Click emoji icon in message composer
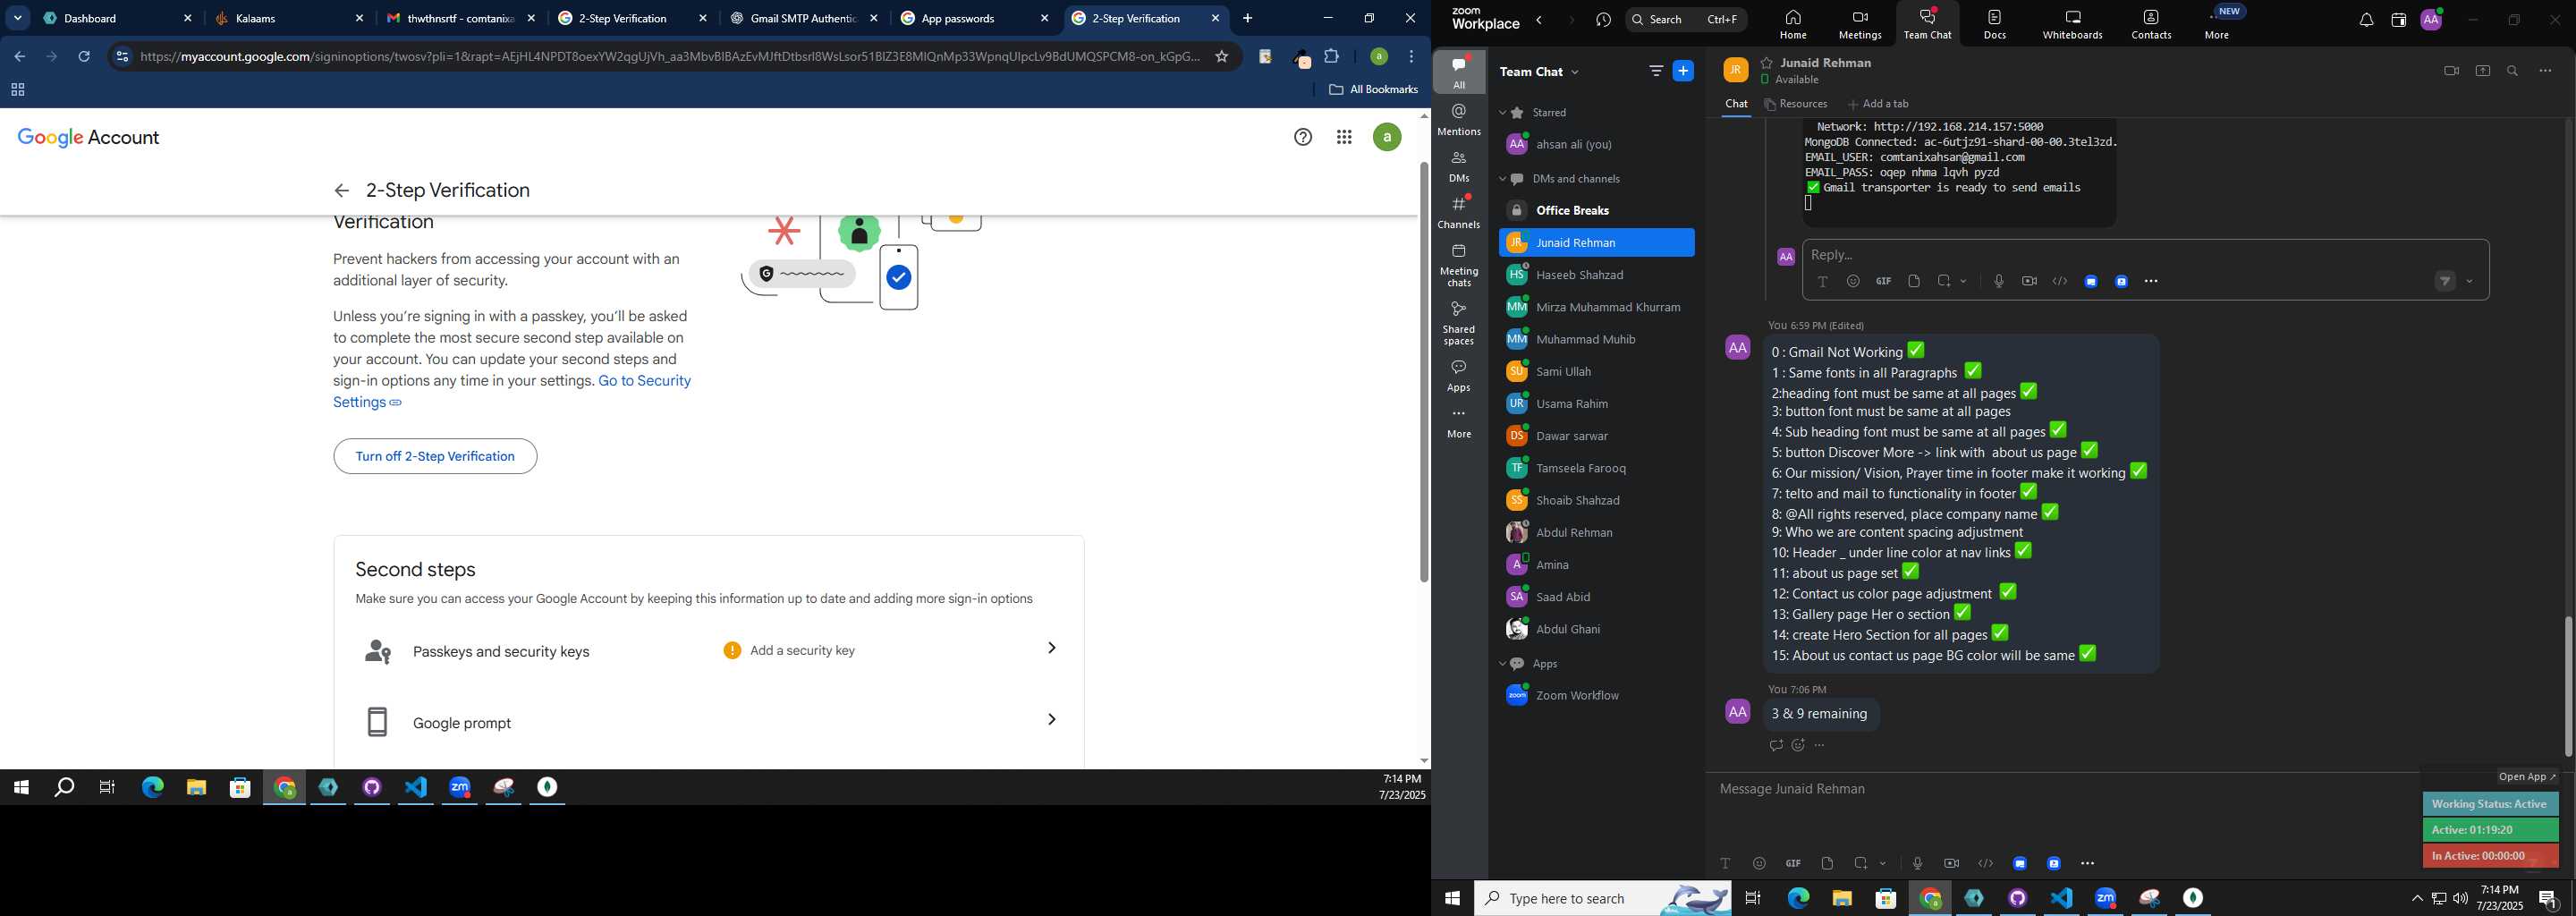 1759,863
